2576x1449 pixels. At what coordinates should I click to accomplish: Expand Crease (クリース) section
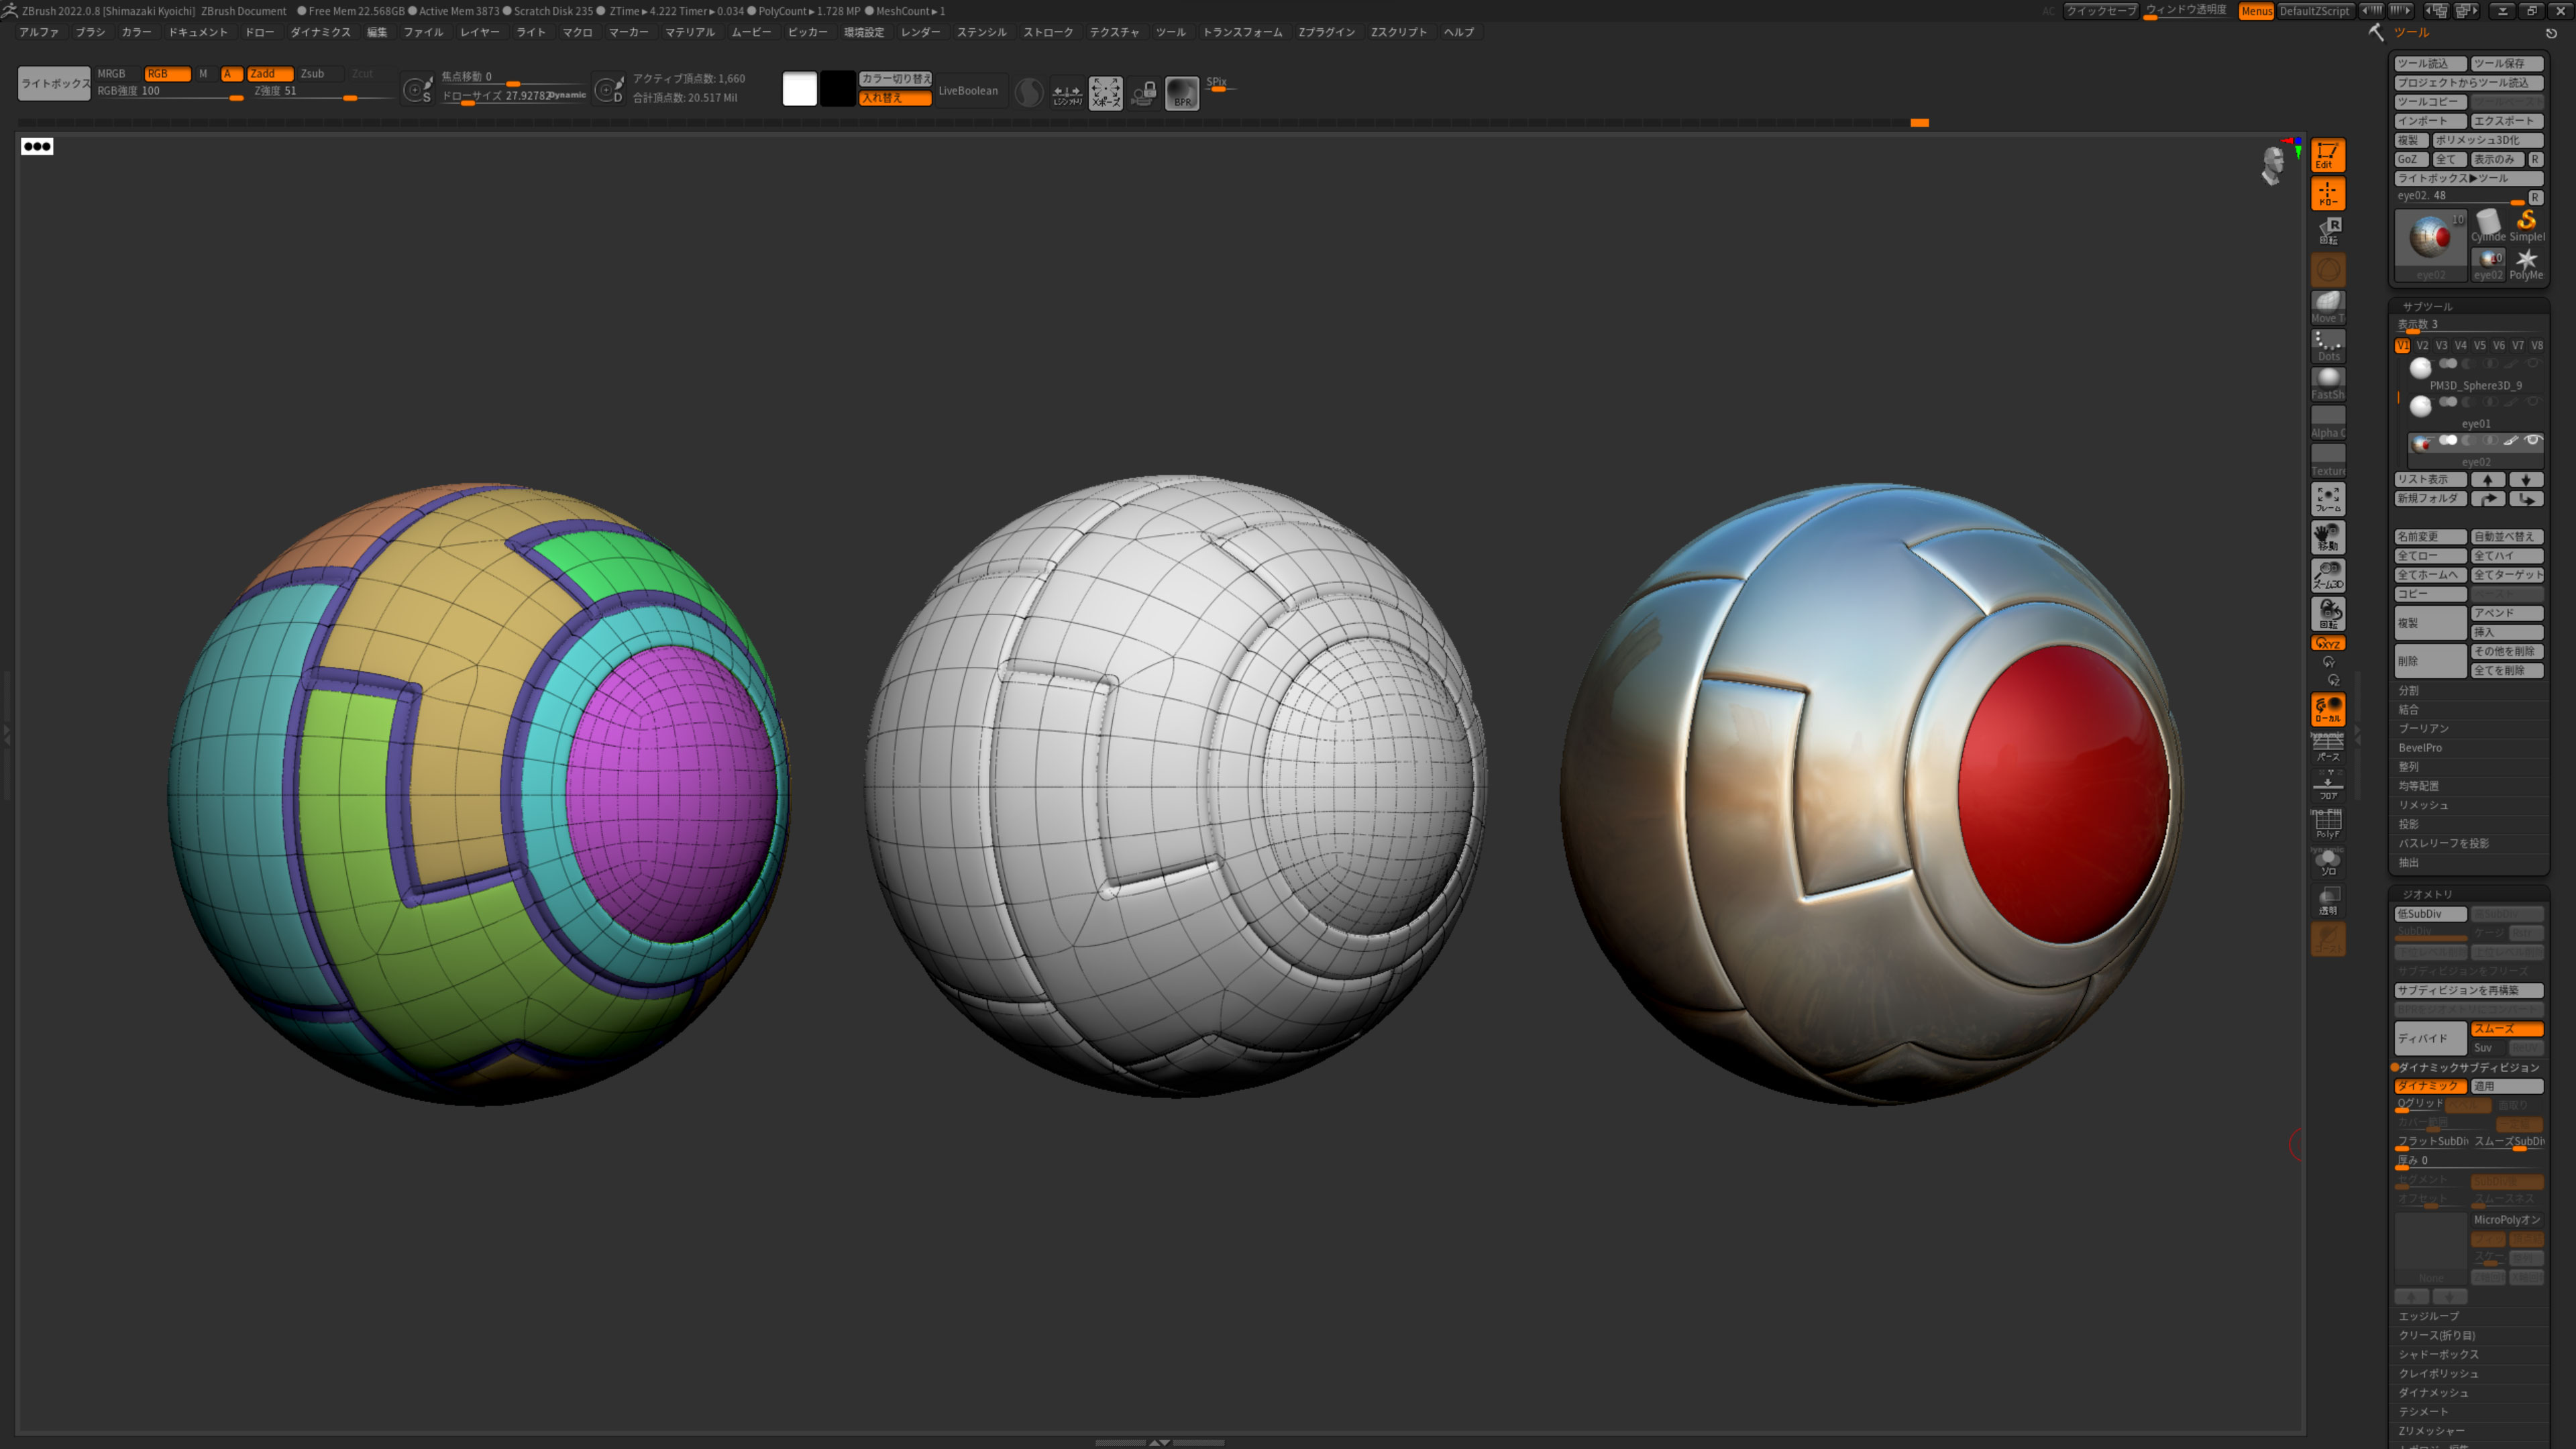click(2437, 1335)
